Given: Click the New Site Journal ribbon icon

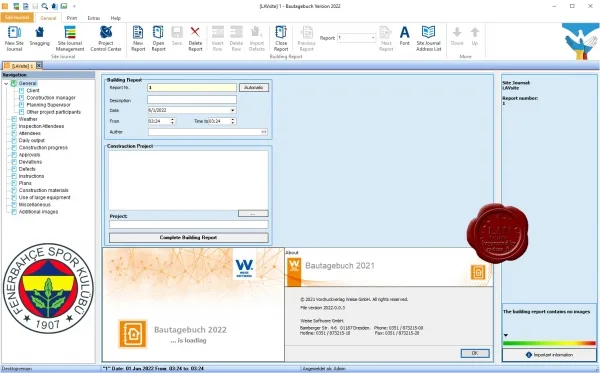Looking at the screenshot, I should coord(14,33).
